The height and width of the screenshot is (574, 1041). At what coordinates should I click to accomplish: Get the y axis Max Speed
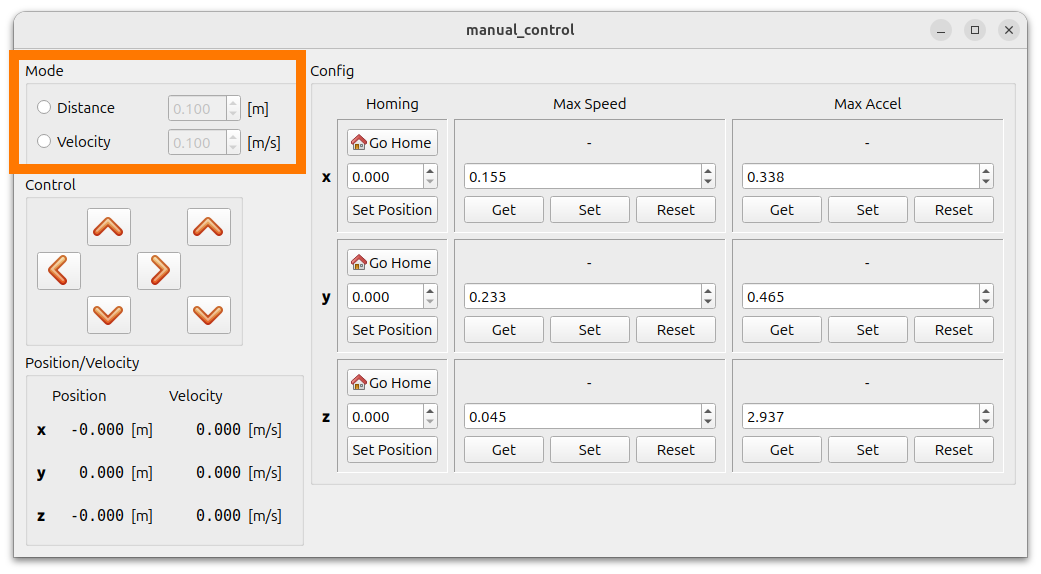[x=504, y=330]
